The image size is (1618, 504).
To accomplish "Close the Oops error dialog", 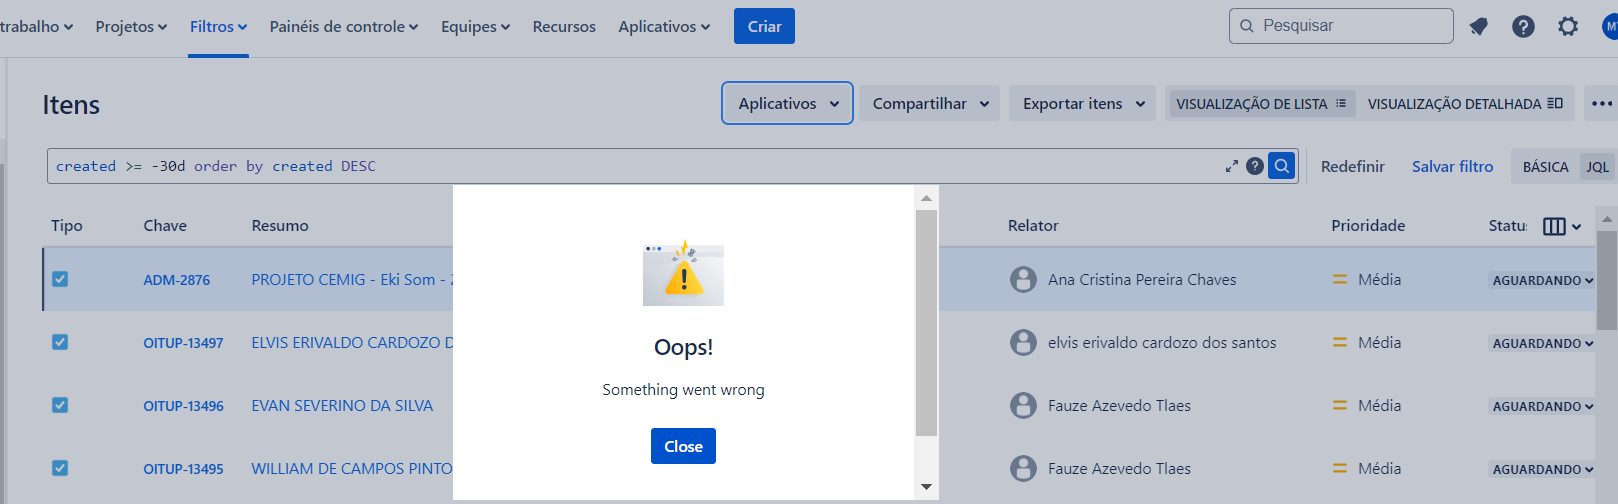I will [683, 446].
